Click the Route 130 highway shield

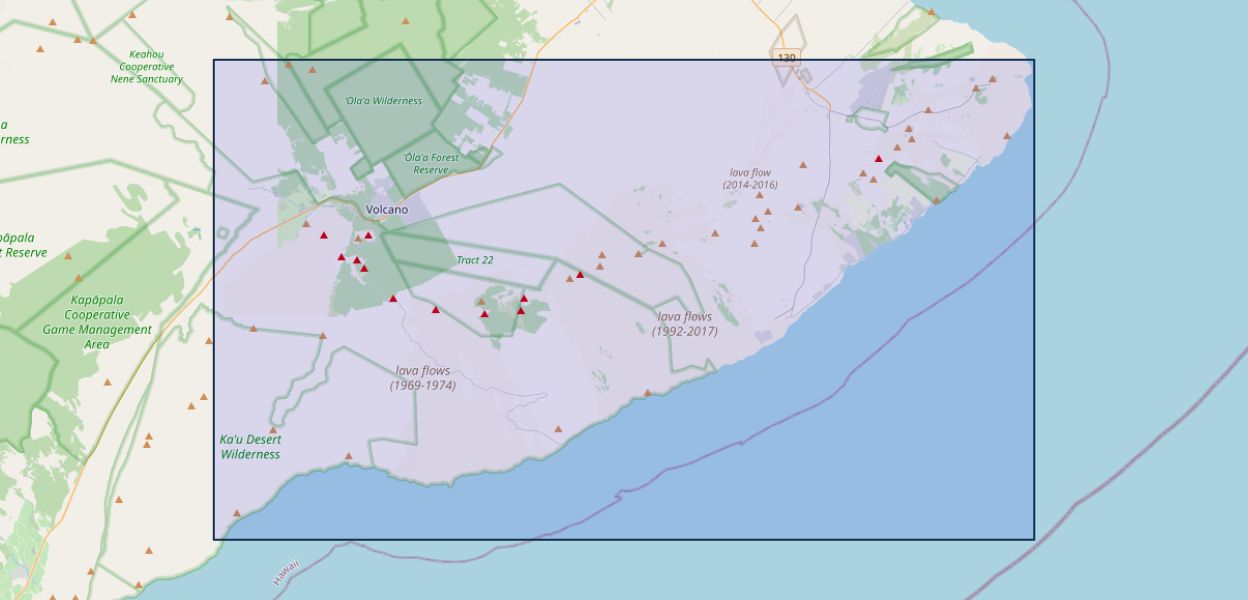[786, 58]
